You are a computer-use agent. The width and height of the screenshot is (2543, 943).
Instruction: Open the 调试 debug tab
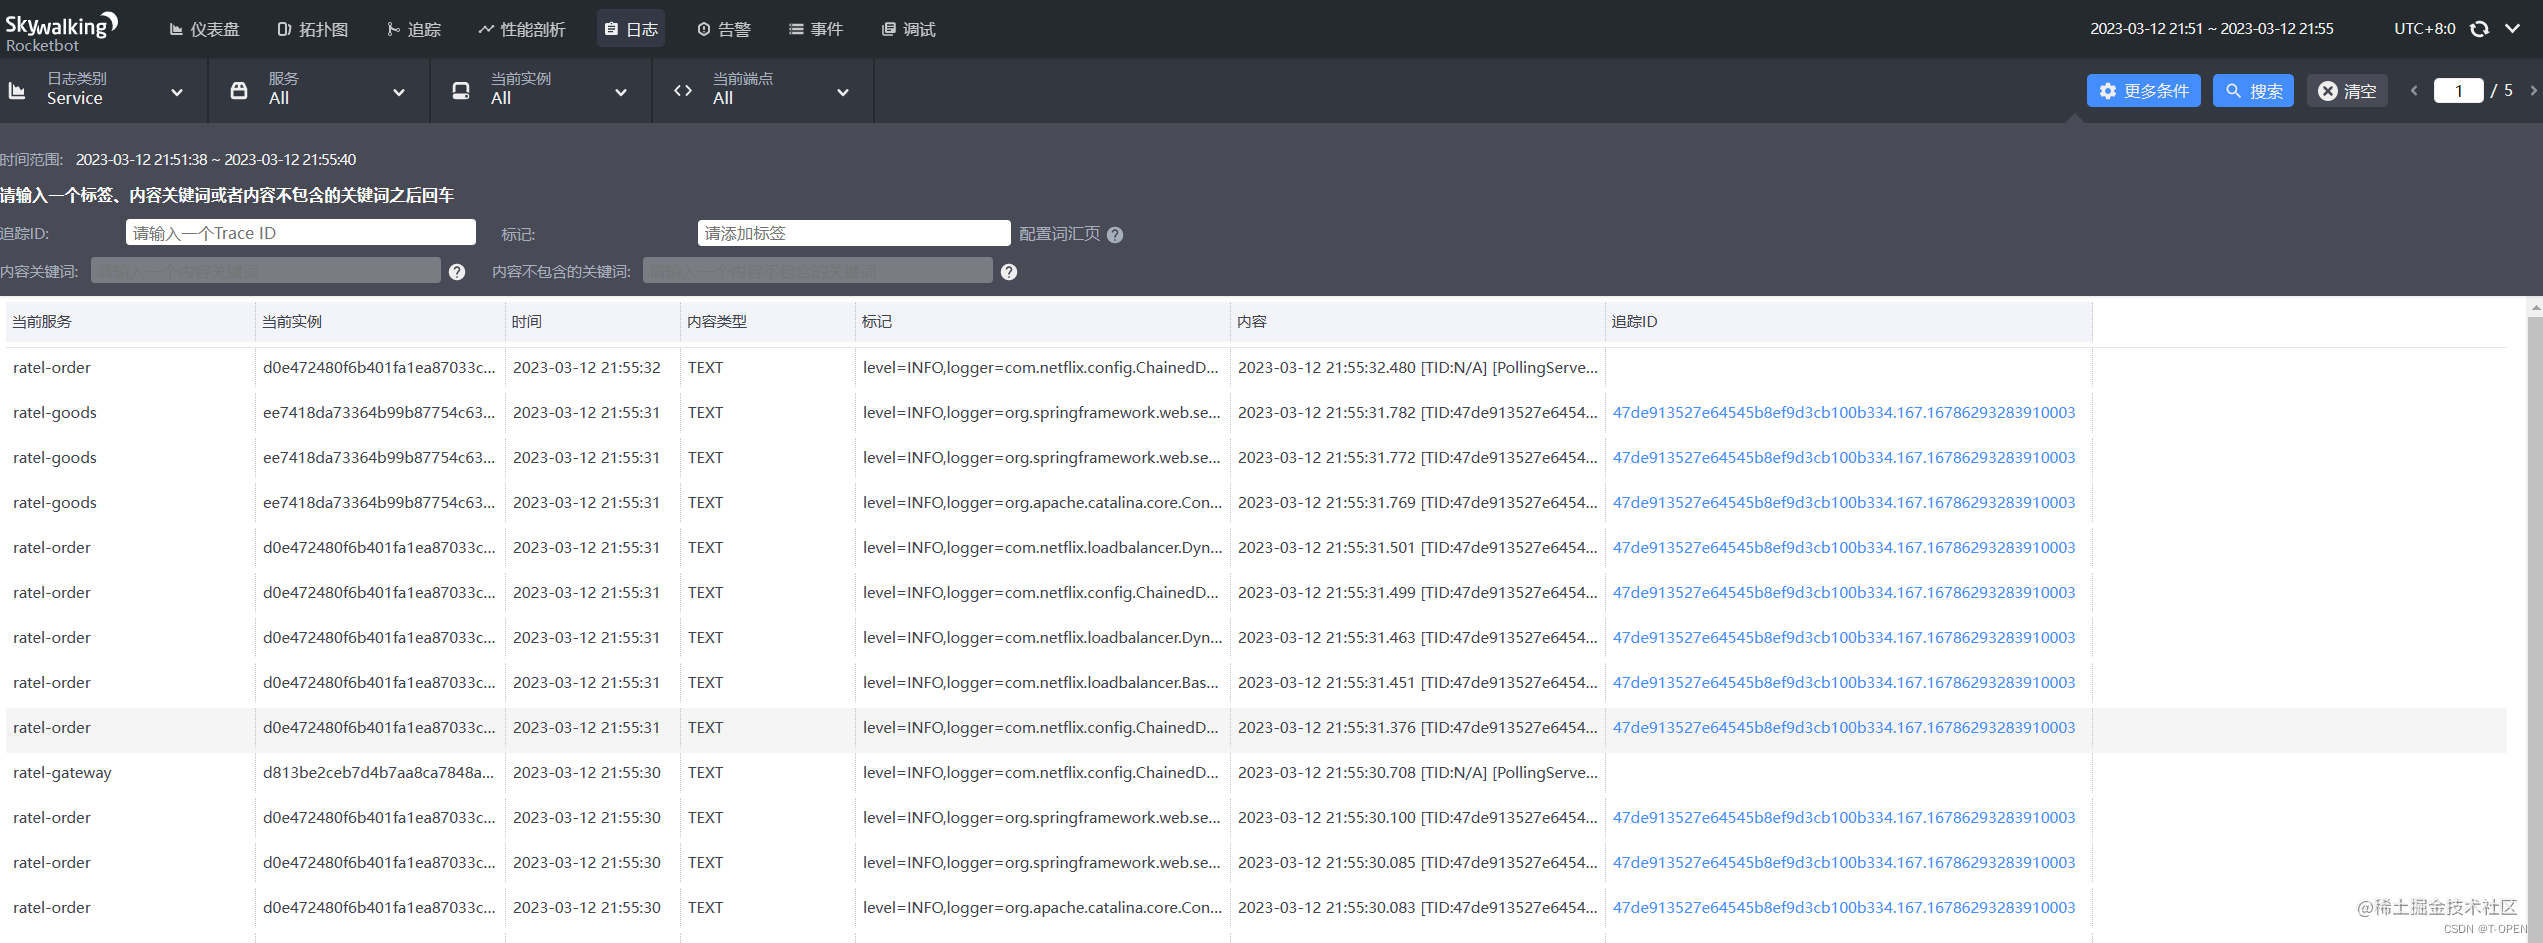pyautogui.click(x=909, y=29)
